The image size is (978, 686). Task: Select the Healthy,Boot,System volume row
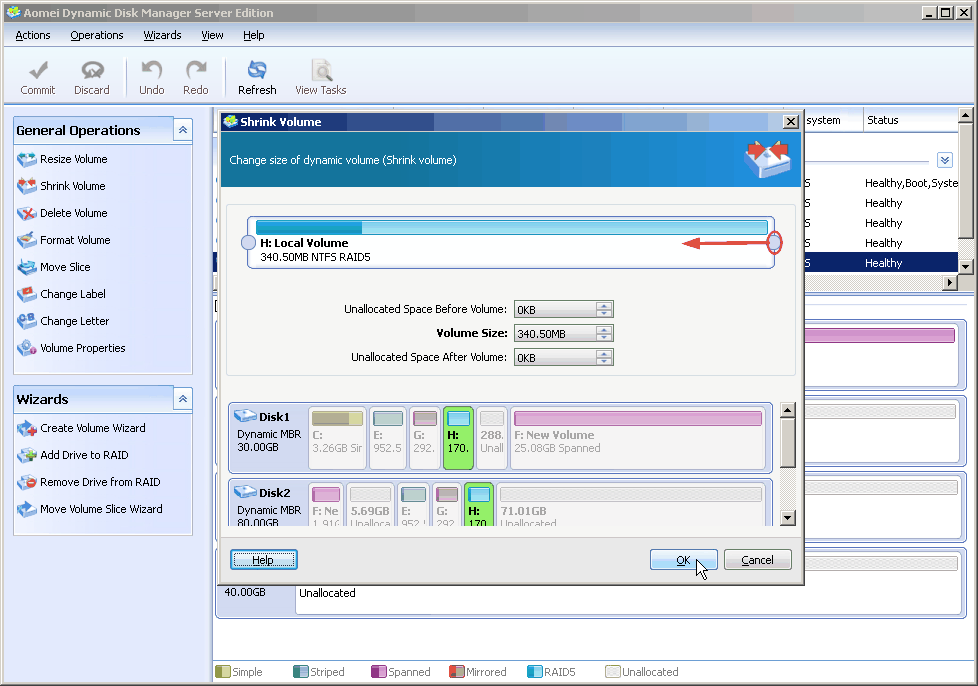tap(881, 183)
